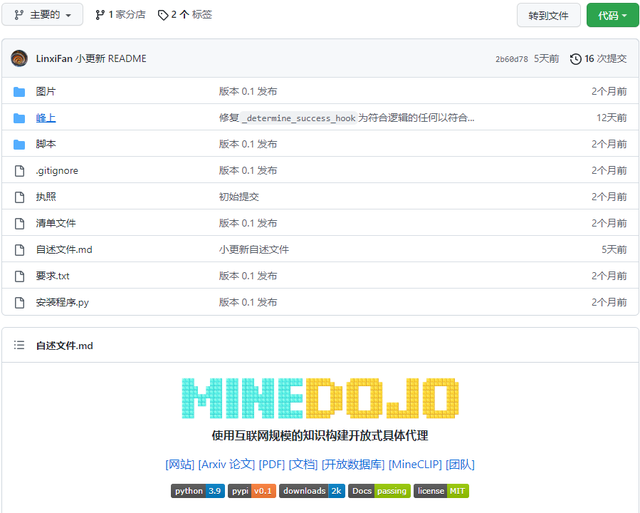Open the 脚本 folder icon
The height and width of the screenshot is (513, 640).
pyautogui.click(x=19, y=144)
